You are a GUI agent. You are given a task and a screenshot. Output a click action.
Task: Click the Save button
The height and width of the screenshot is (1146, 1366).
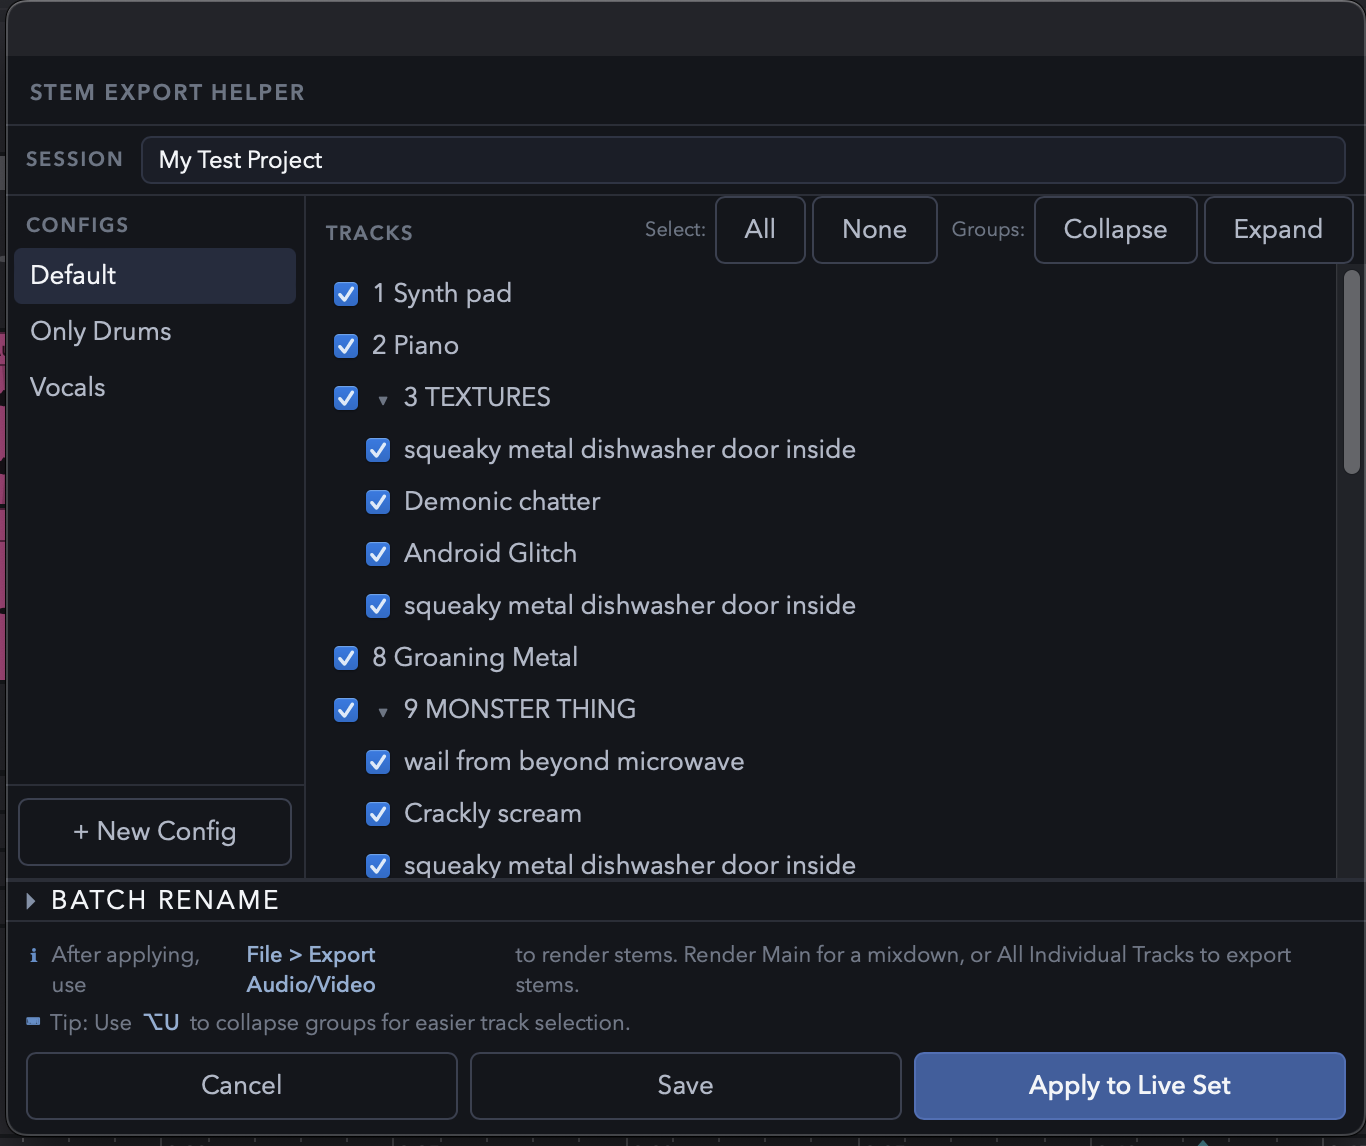(686, 1086)
